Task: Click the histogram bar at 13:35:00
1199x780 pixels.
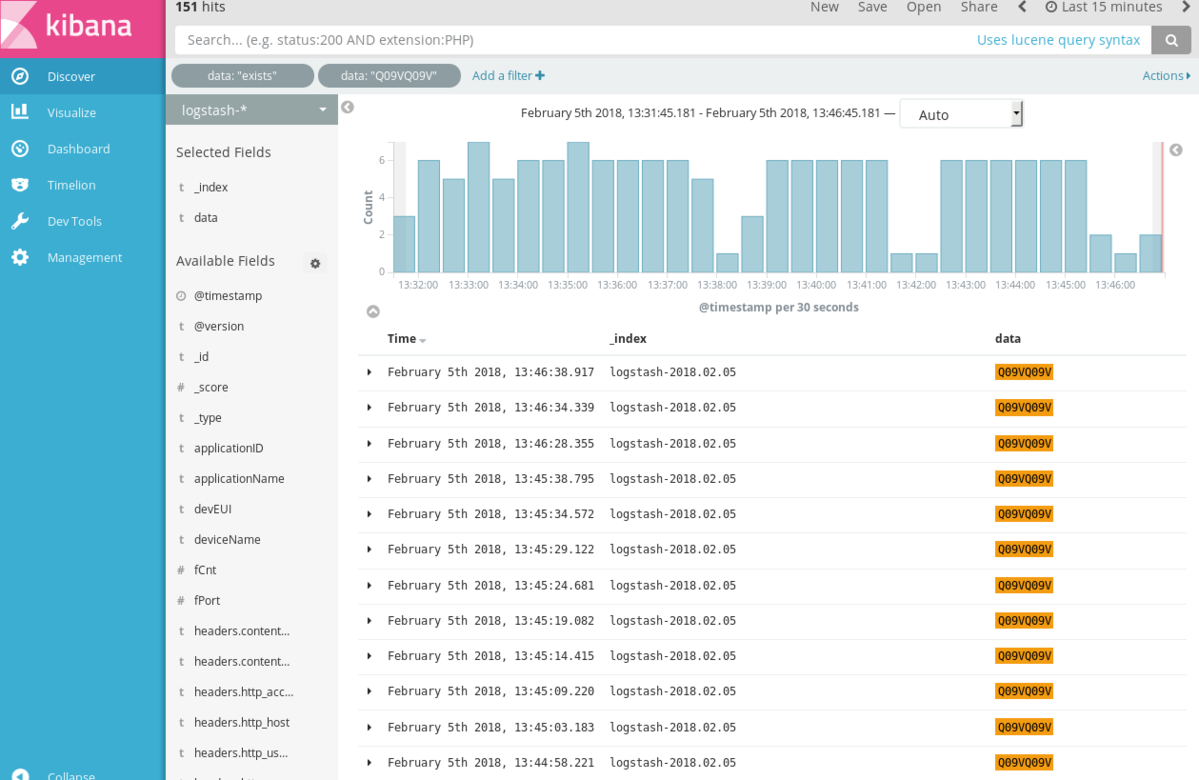Action: click(x=578, y=208)
